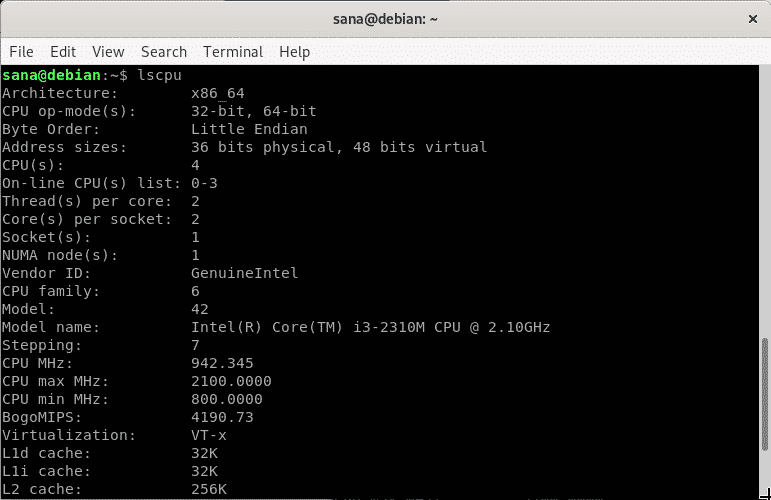Click the address sizes output value
This screenshot has width=771, height=500.
pos(339,147)
